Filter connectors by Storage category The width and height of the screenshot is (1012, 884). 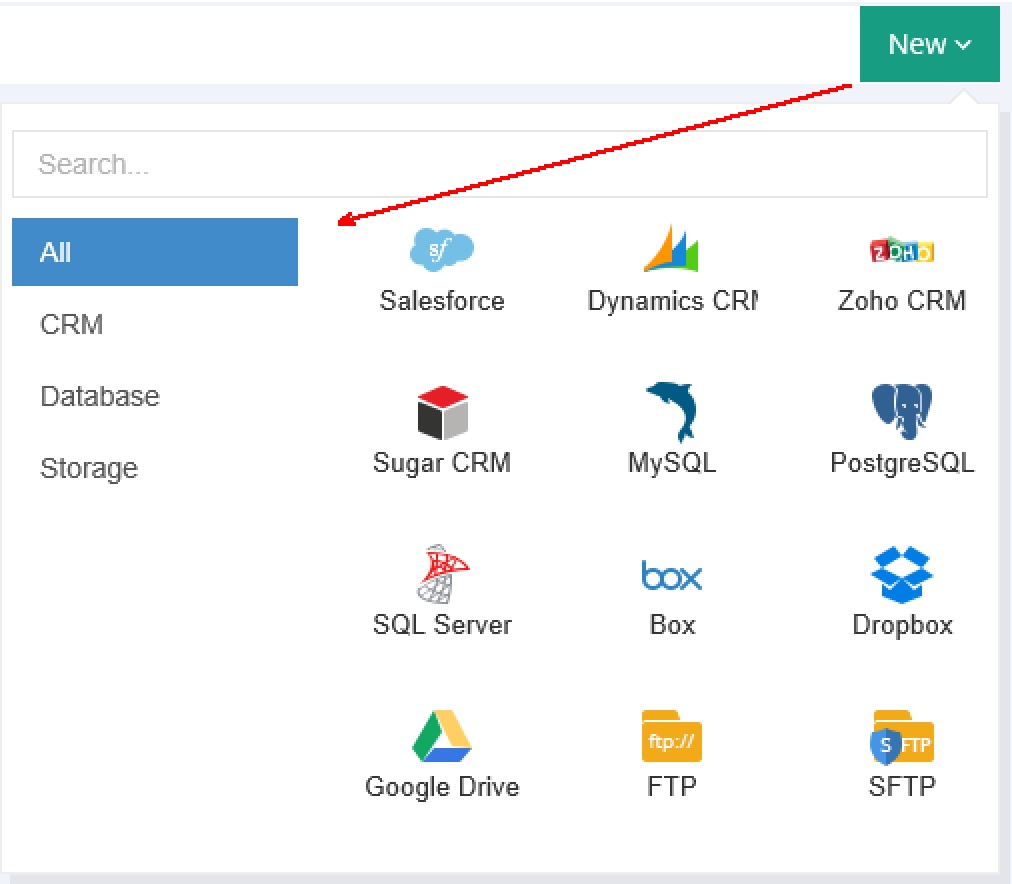(155, 468)
